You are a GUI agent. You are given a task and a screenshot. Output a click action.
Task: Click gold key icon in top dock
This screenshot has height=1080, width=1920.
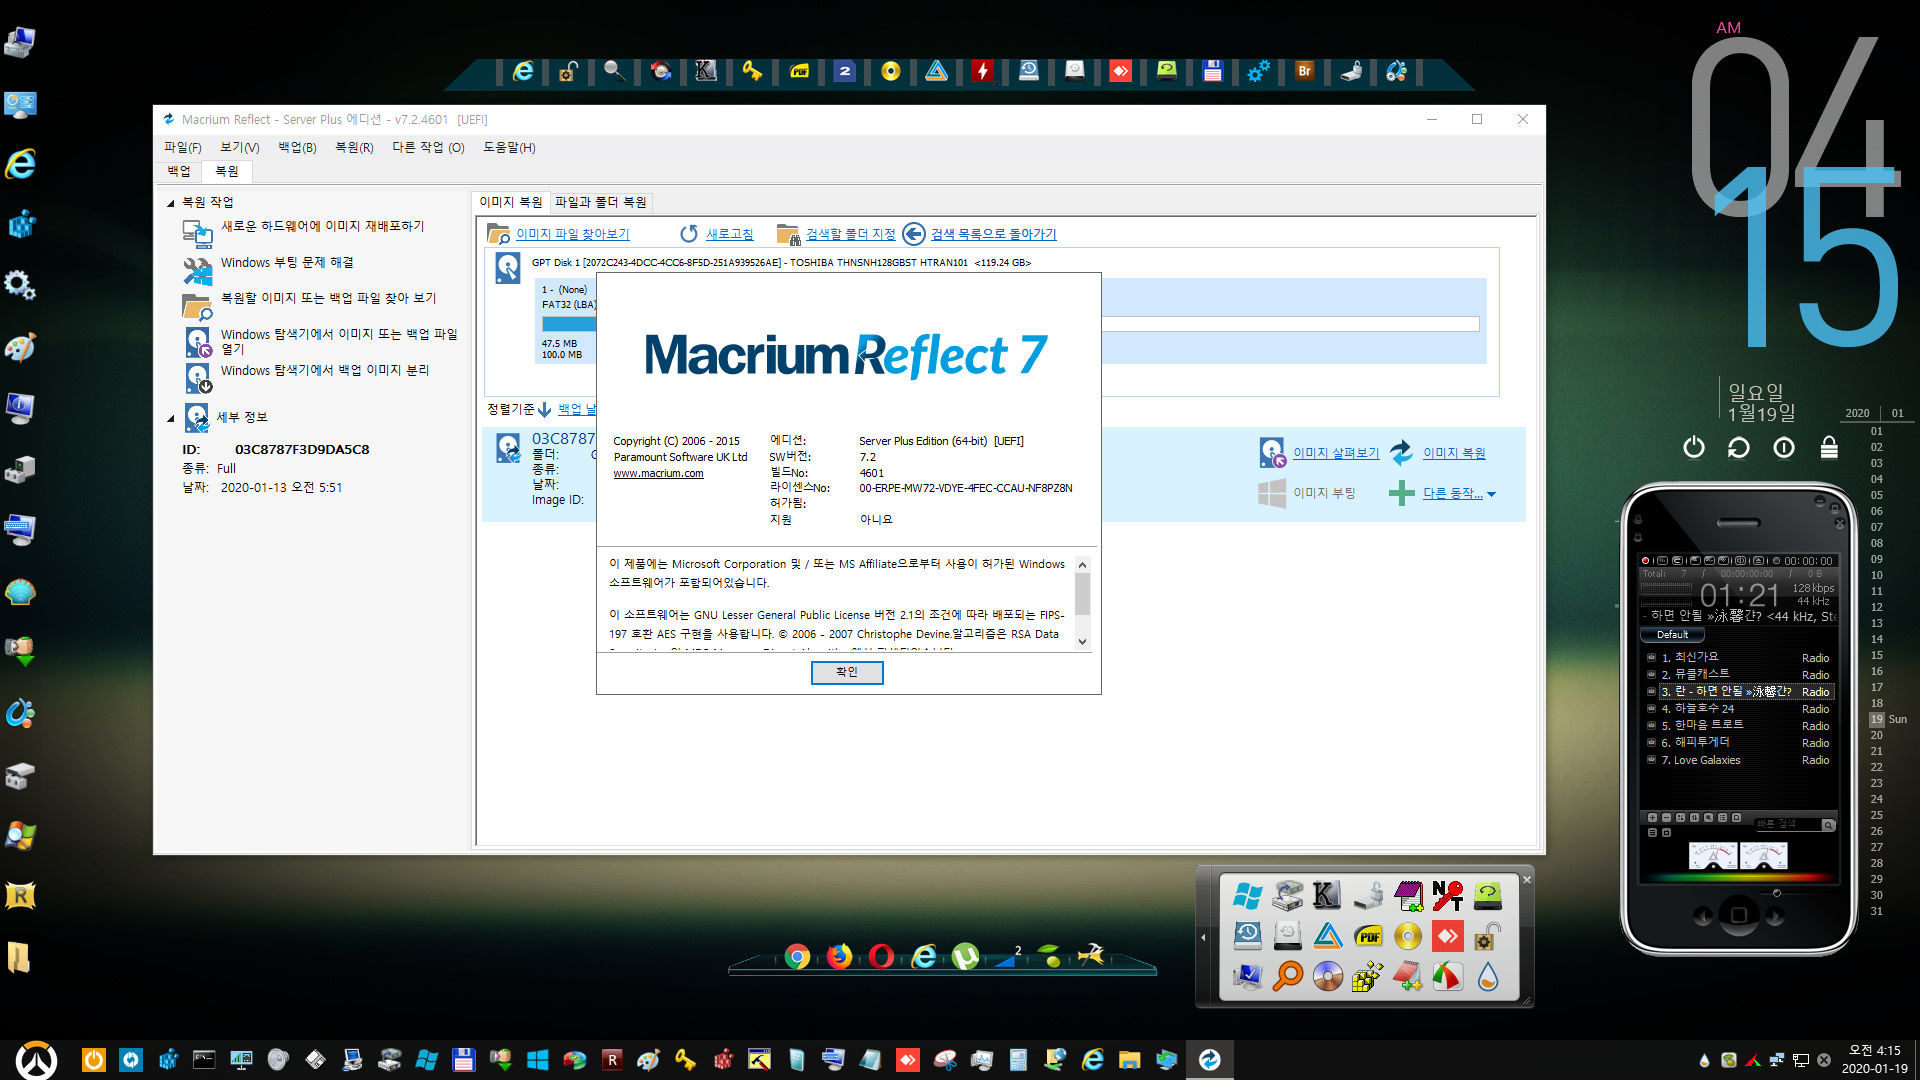click(x=752, y=71)
